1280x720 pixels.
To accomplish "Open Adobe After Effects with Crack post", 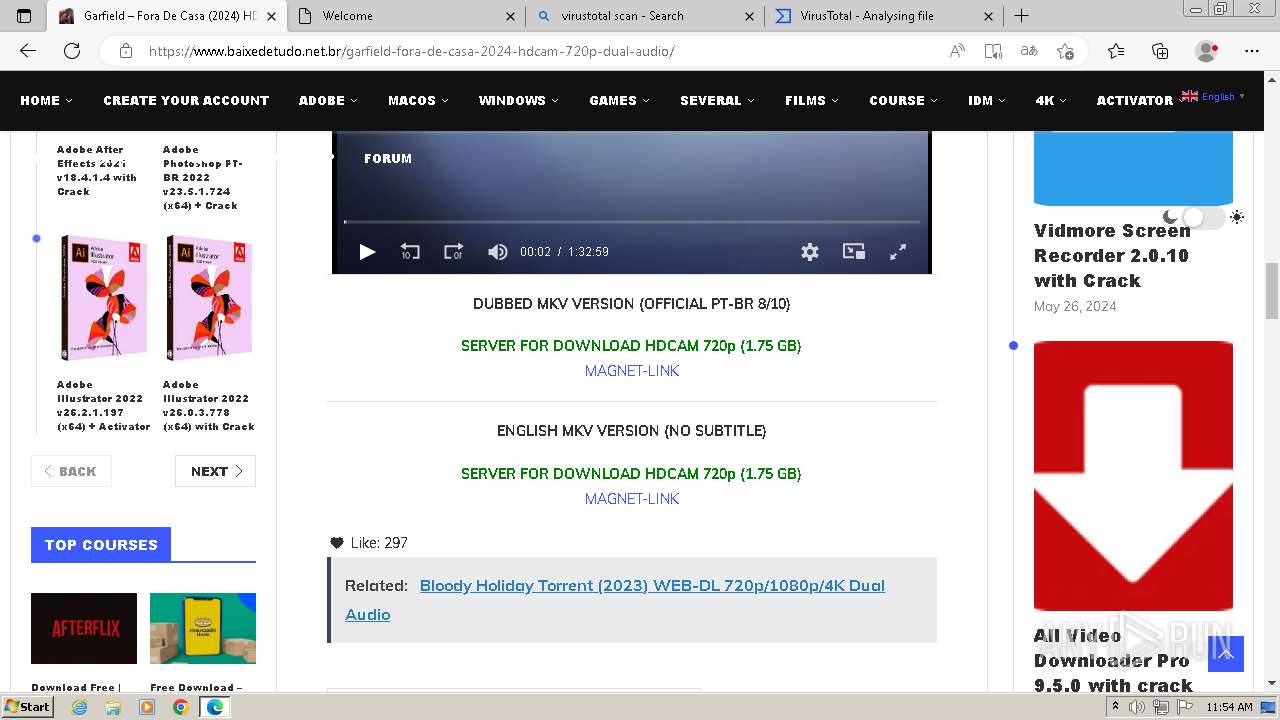I will point(97,170).
